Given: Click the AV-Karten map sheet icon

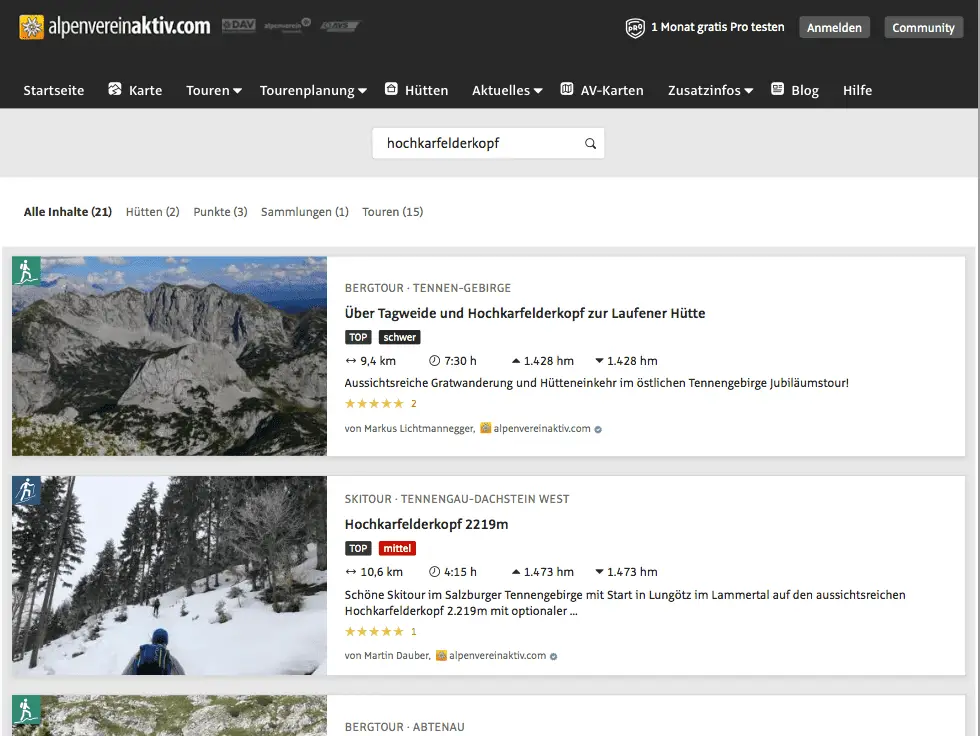Looking at the screenshot, I should [x=567, y=89].
